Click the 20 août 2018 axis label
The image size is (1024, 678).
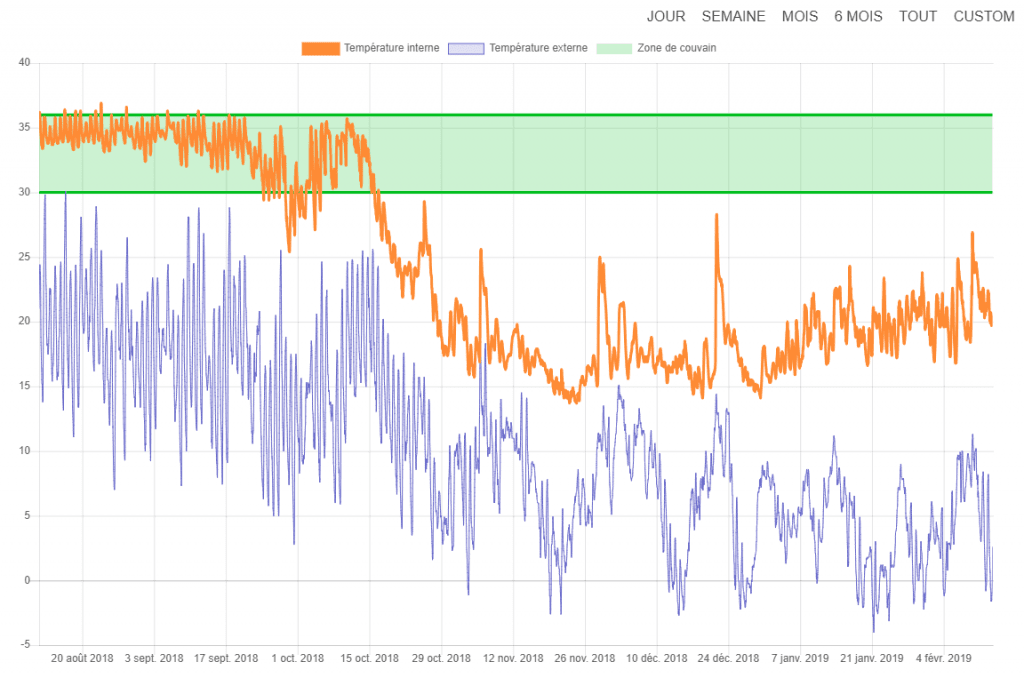tap(82, 658)
